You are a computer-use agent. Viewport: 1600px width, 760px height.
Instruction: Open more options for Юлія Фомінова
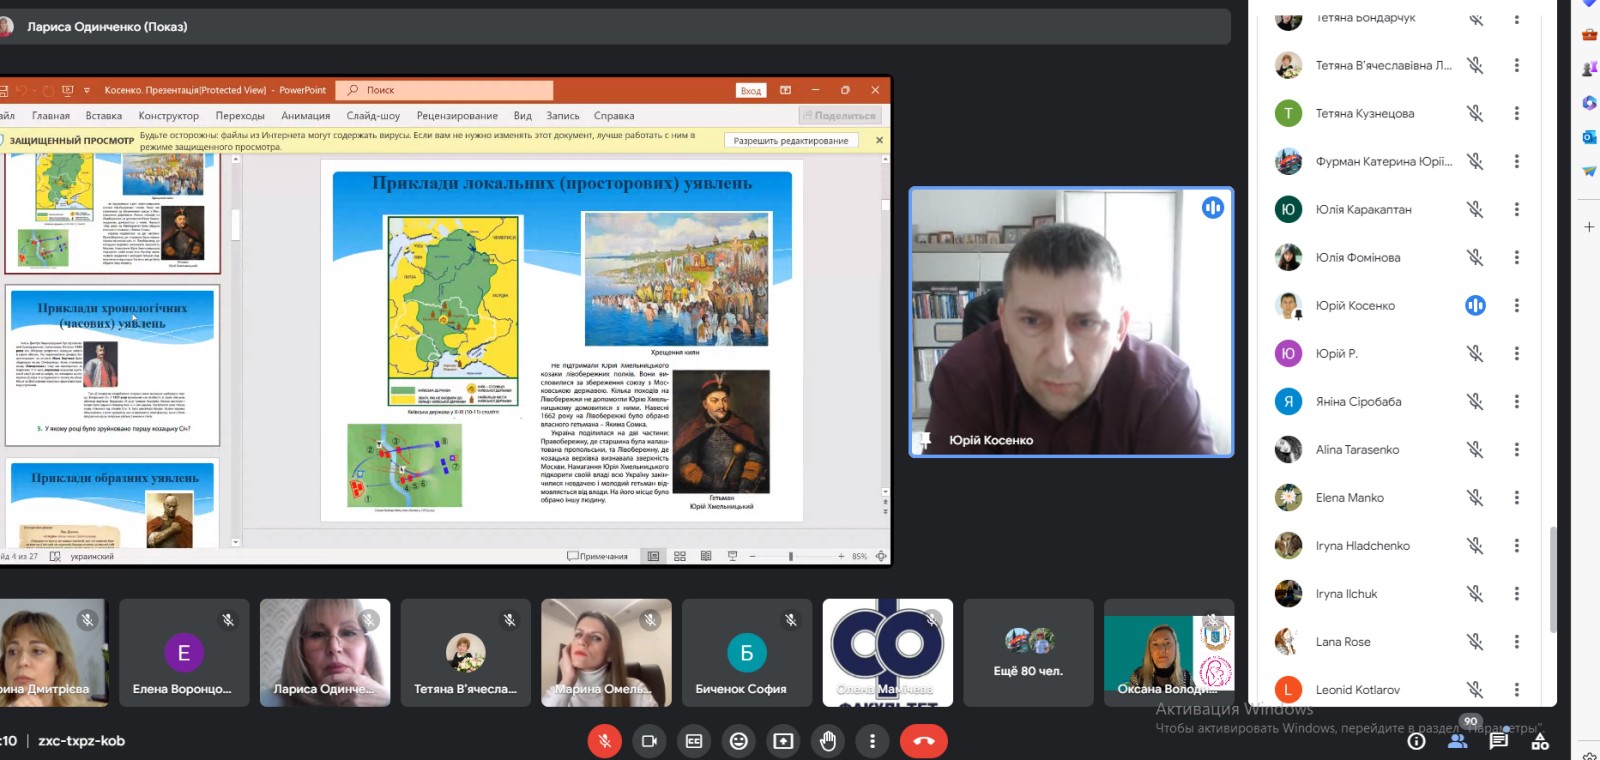click(x=1516, y=257)
